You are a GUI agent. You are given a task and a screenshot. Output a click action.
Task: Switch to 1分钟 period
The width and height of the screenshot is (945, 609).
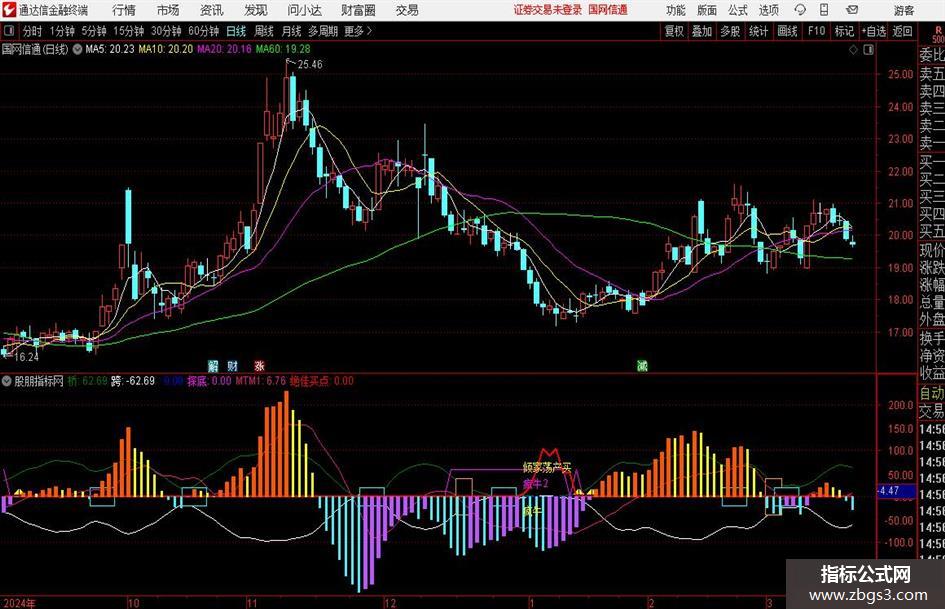click(x=62, y=31)
